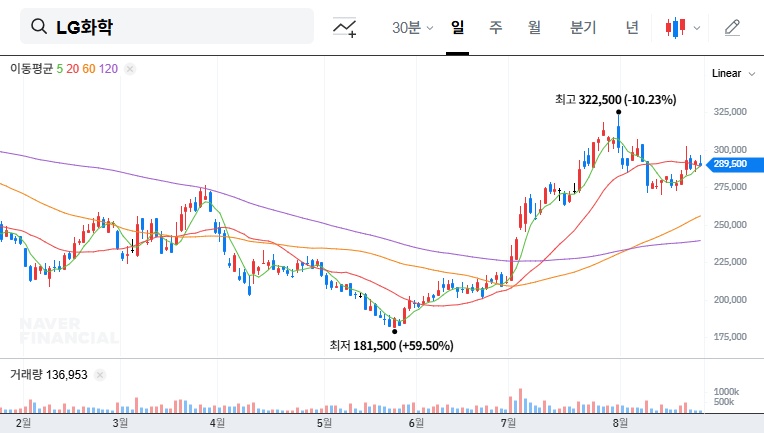
Task: Click the 6월 label on time axis
Action: [x=416, y=423]
